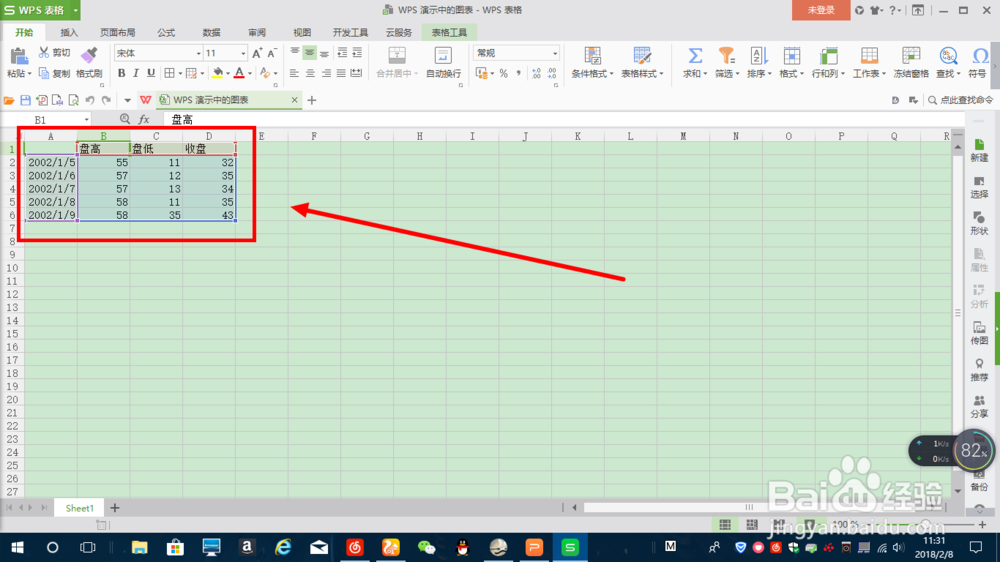Image resolution: width=1000 pixels, height=562 pixels.
Task: Open the Name Box dropdown arrow
Action: point(86,120)
